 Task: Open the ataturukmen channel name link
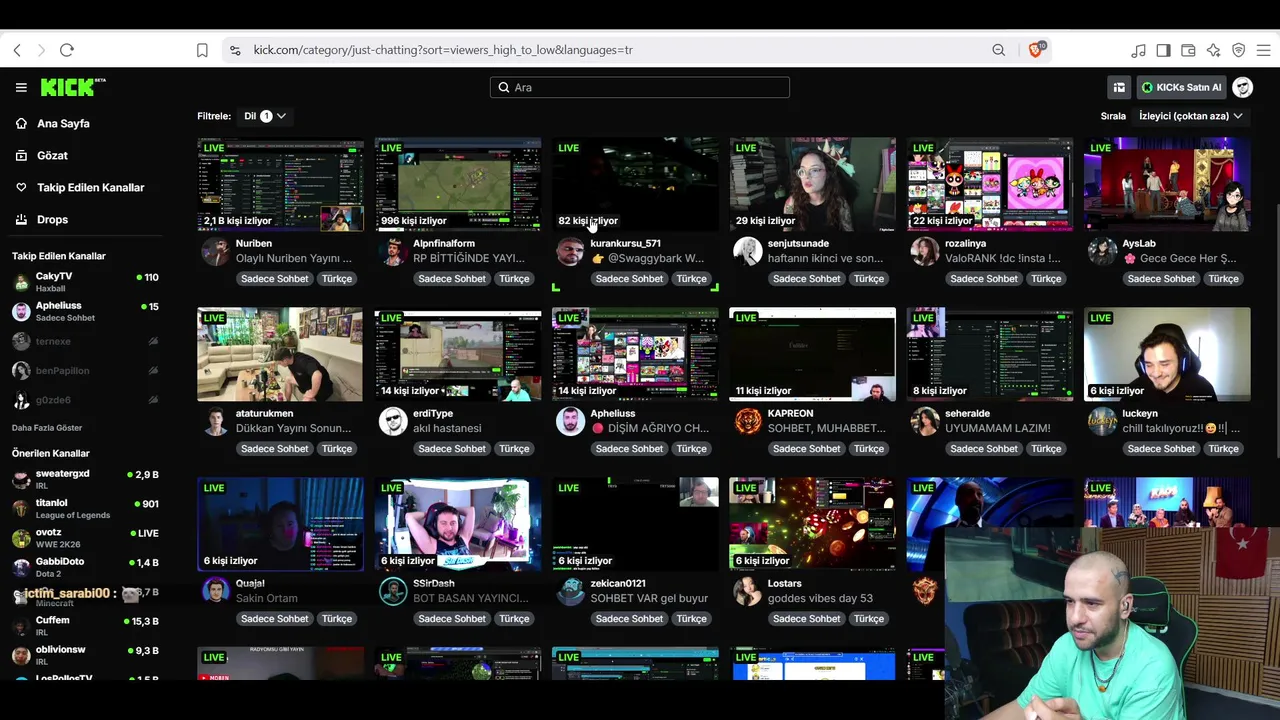tap(265, 413)
